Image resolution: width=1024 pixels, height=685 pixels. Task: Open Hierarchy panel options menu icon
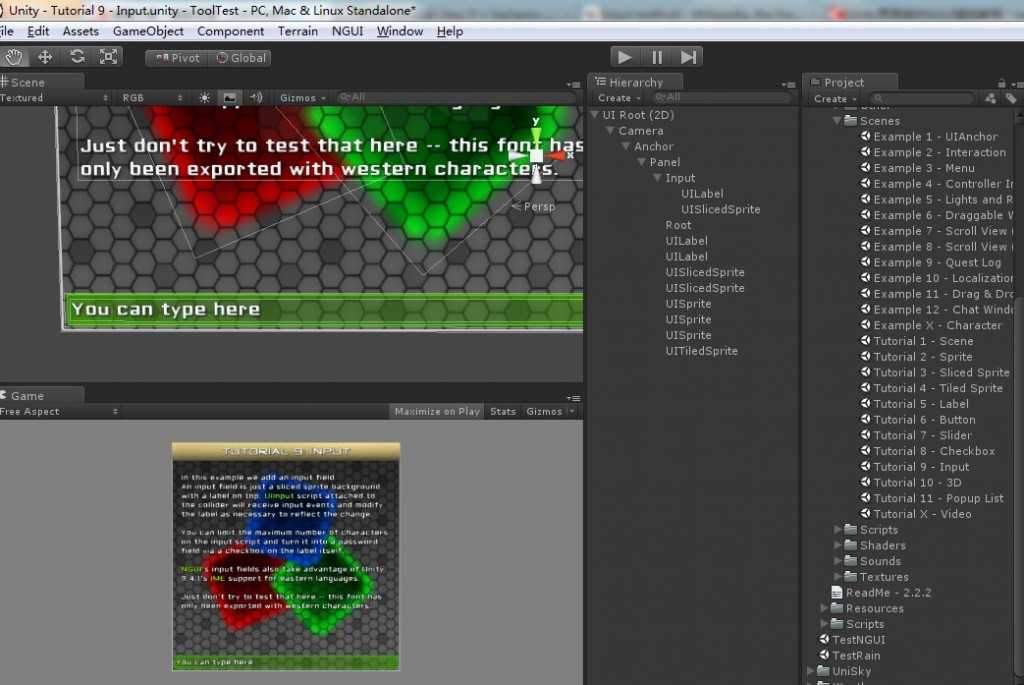[x=789, y=84]
